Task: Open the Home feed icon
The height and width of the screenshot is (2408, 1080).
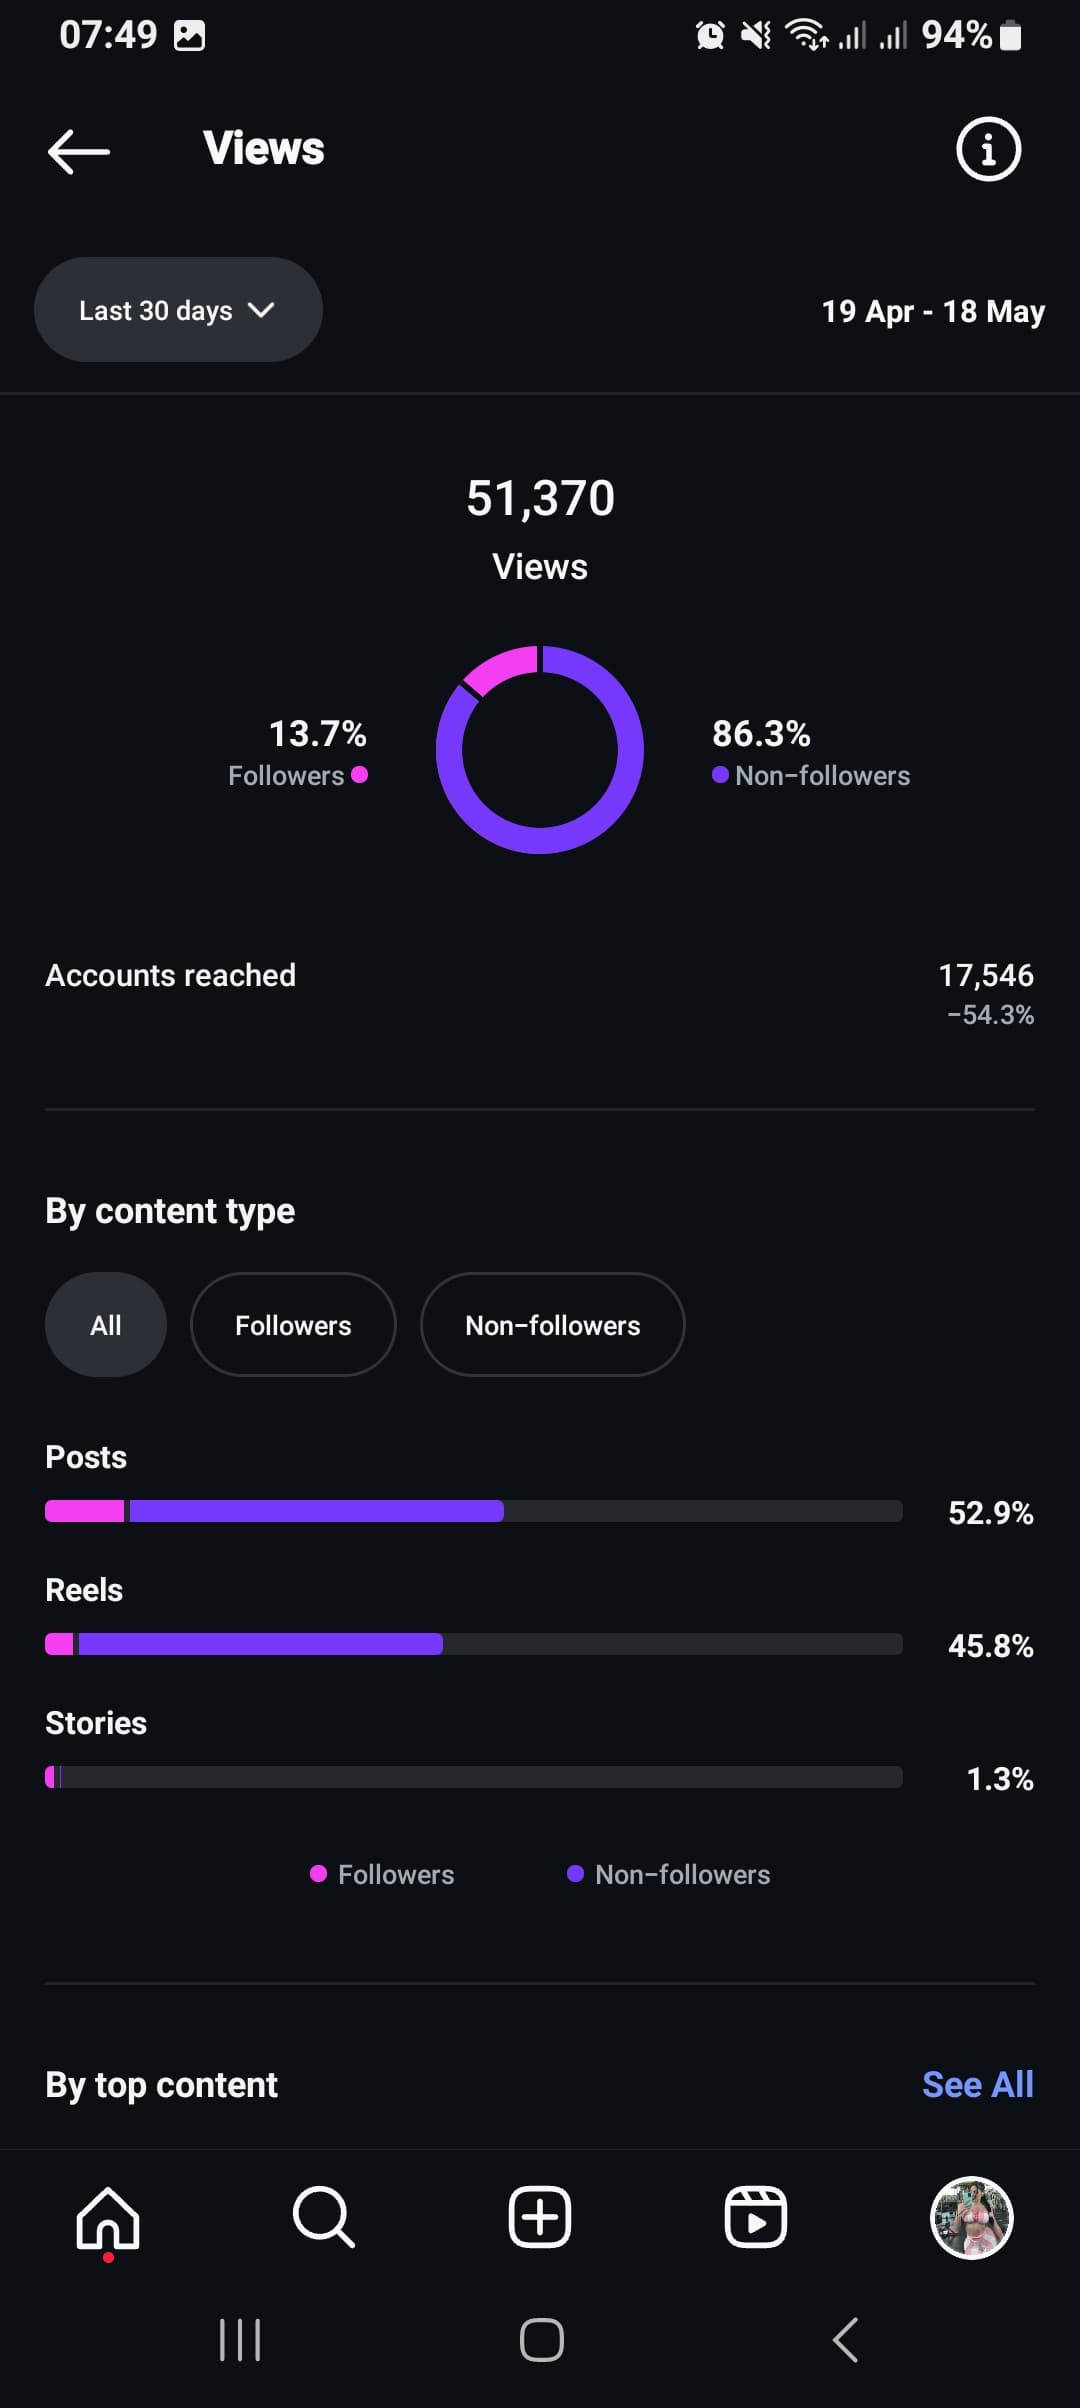Action: 108,2217
